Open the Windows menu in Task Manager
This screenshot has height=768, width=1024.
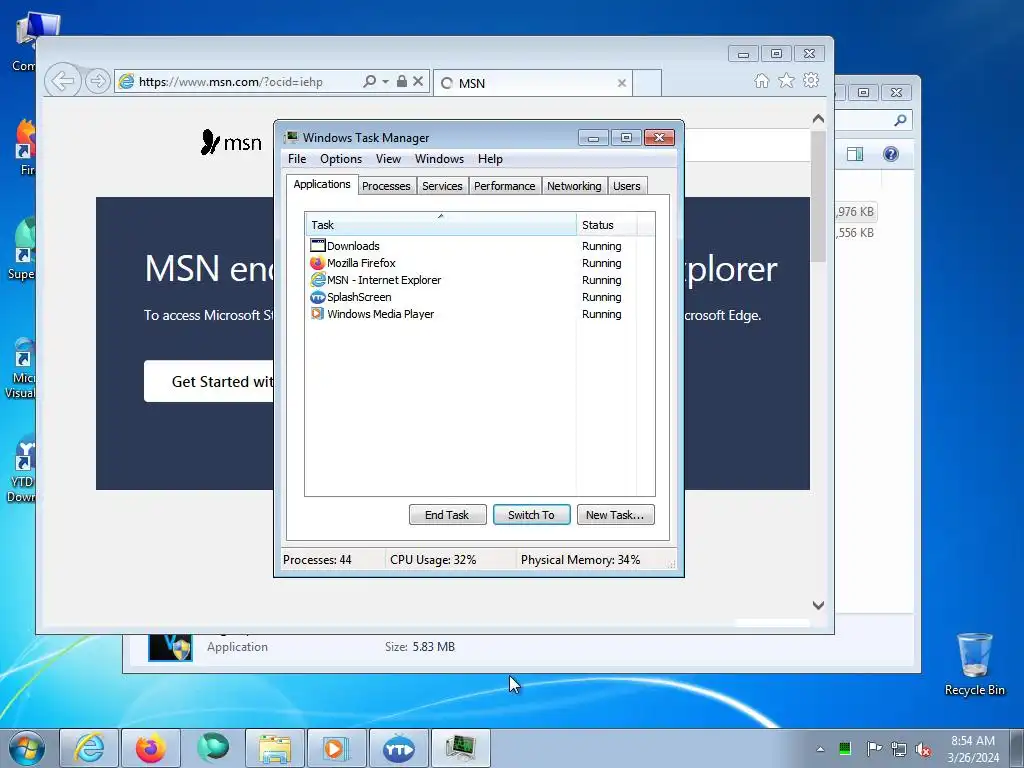439,159
